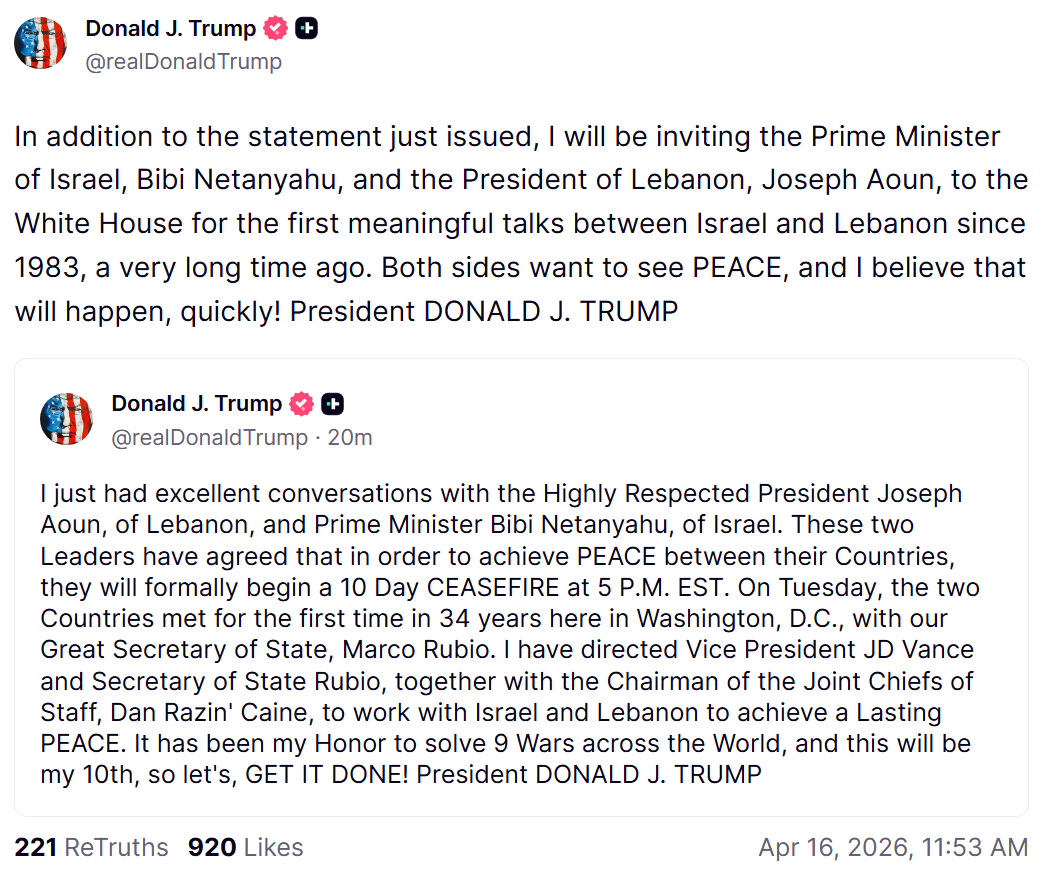The width and height of the screenshot is (1043, 875).
Task: Click the verified badge inside the quoted post
Action: pyautogui.click(x=302, y=404)
